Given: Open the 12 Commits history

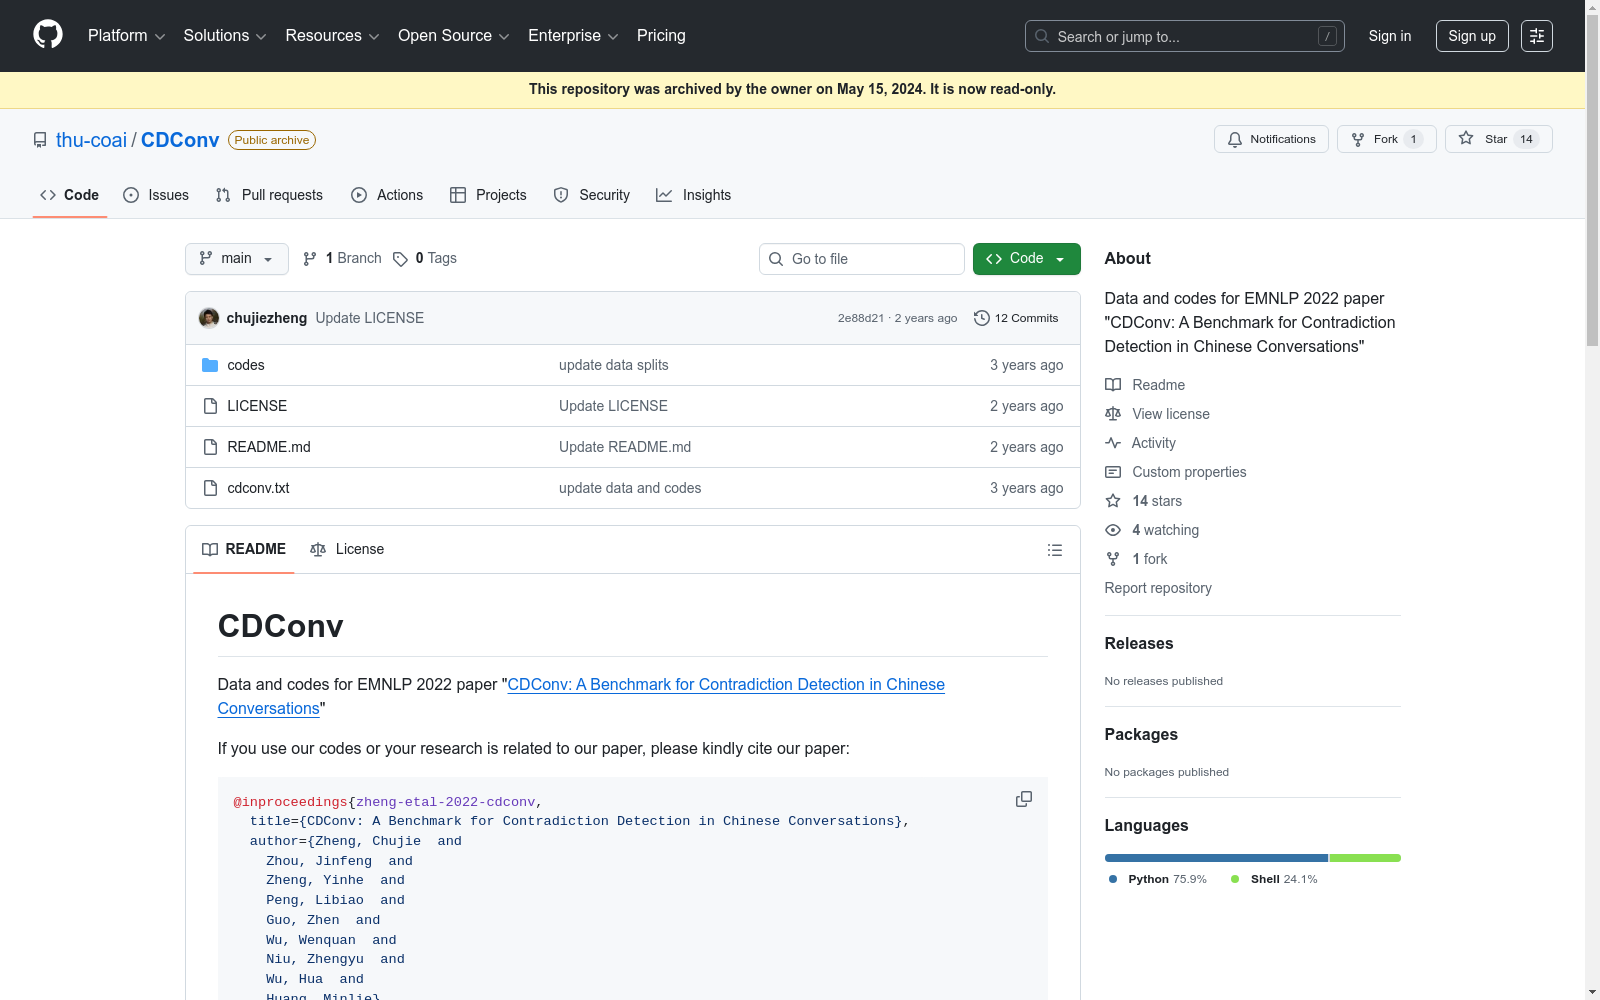Looking at the screenshot, I should click(1016, 318).
